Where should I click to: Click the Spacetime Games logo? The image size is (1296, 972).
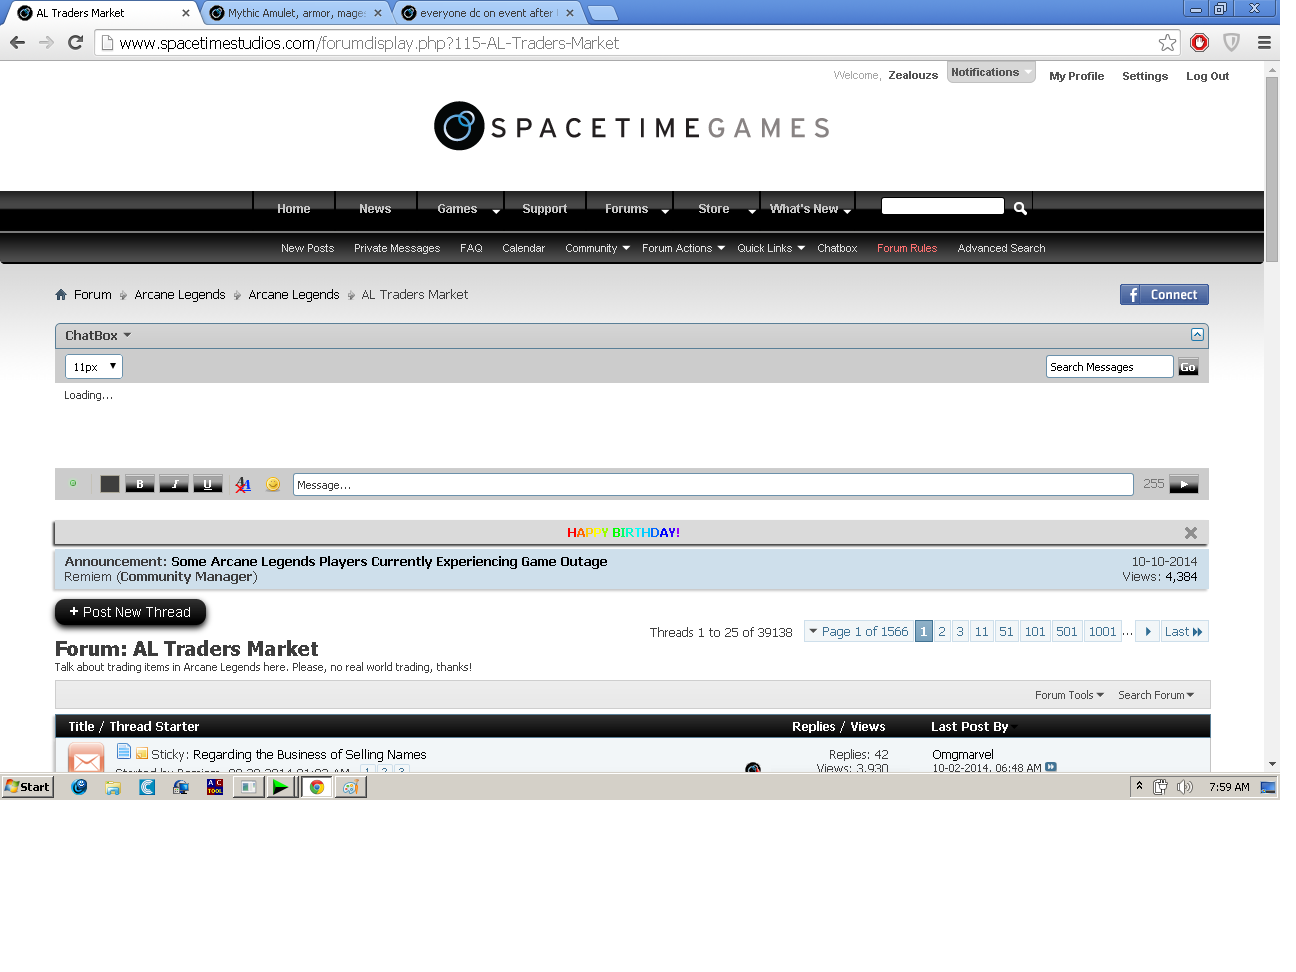tap(632, 126)
